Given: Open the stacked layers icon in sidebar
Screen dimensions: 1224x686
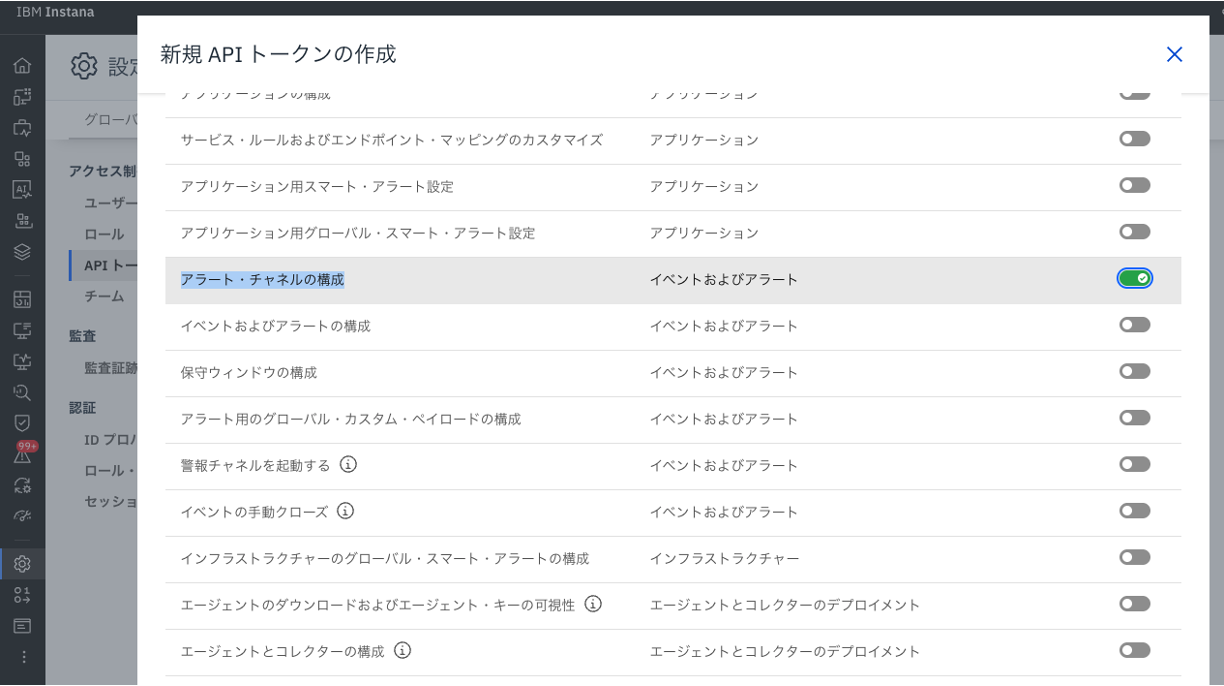Looking at the screenshot, I should (22, 252).
